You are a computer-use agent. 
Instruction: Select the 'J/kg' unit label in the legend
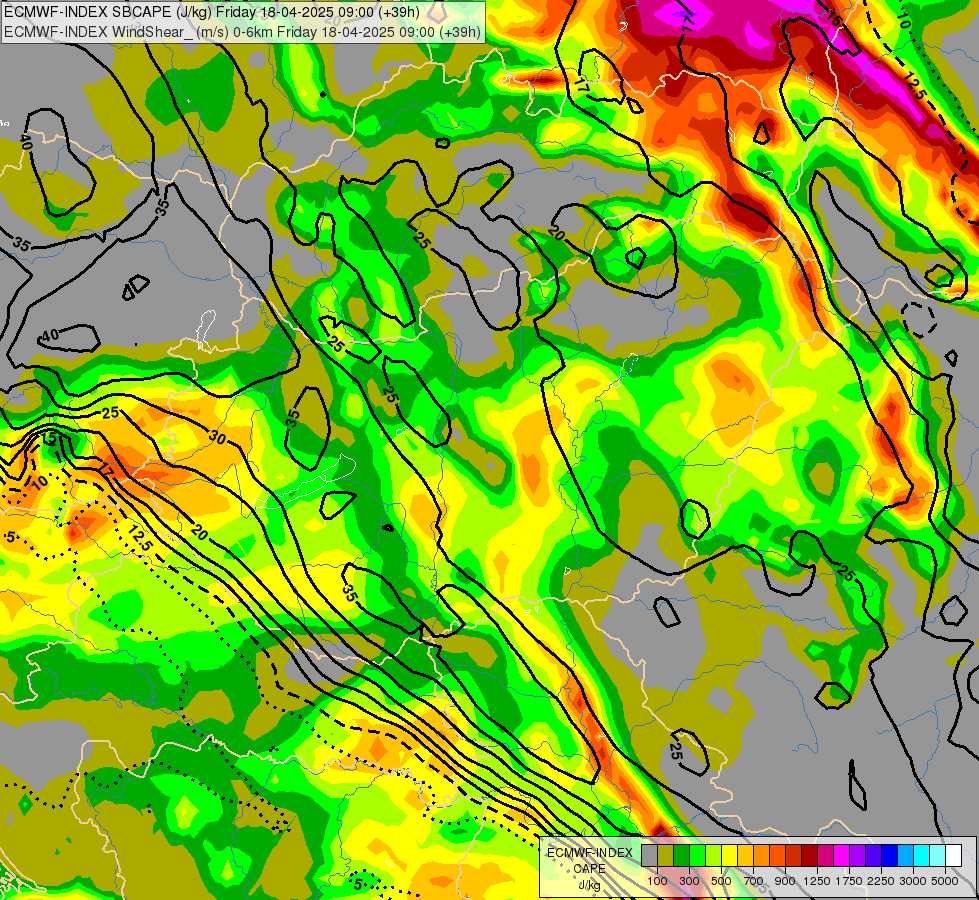pos(589,885)
